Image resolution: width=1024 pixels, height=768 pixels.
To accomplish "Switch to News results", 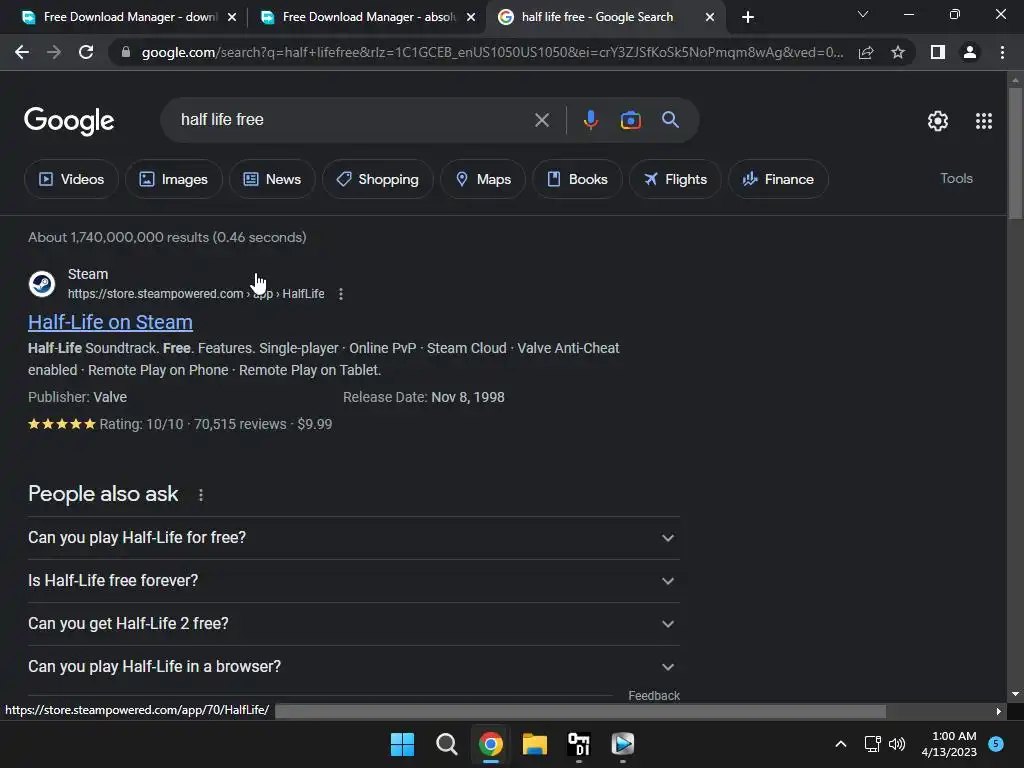I will coord(272,179).
